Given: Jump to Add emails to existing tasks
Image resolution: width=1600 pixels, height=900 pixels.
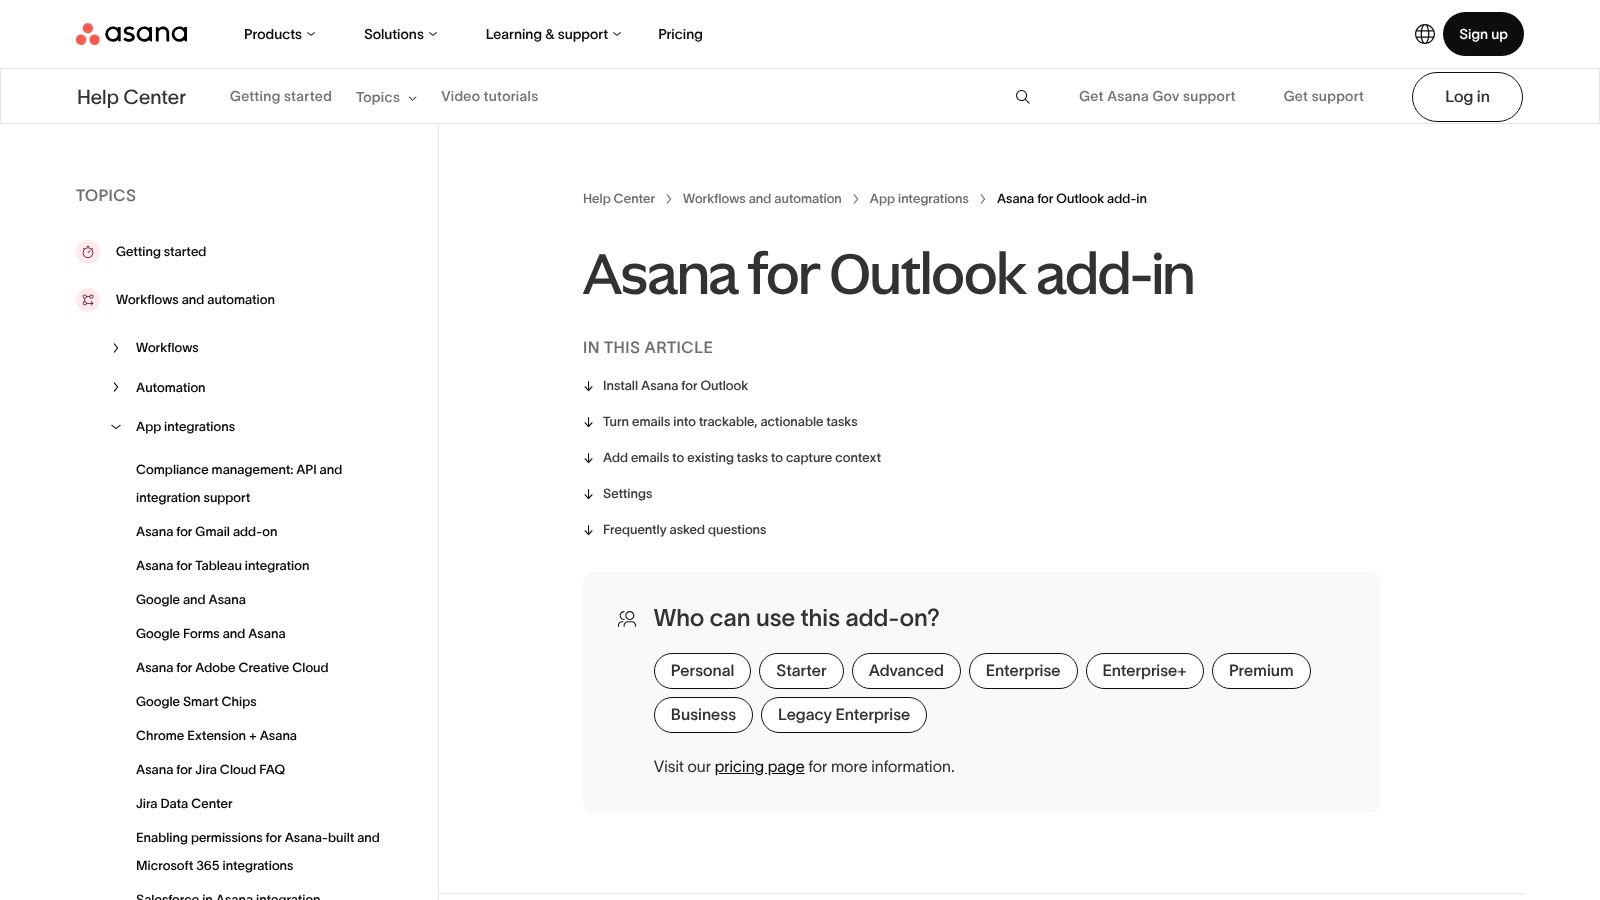Looking at the screenshot, I should 742,458.
